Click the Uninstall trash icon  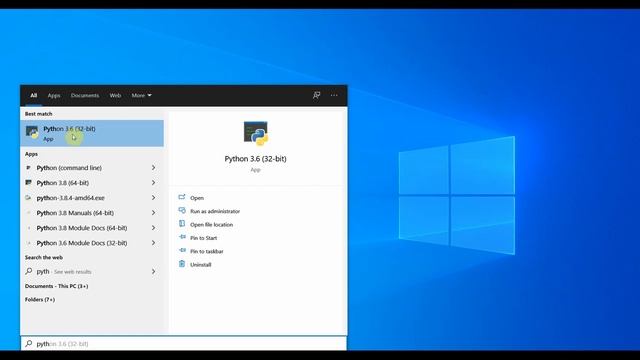[x=182, y=264]
